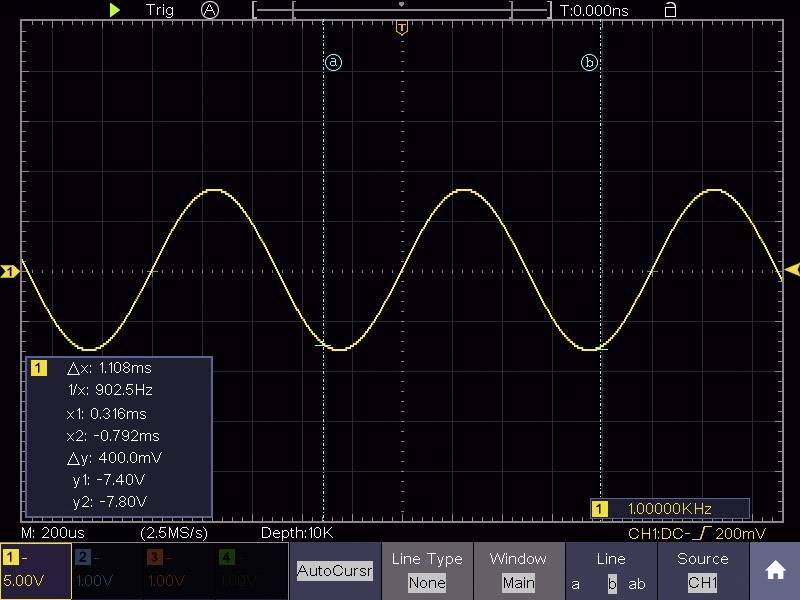Select line 'a' in the Line menu

pyautogui.click(x=575, y=583)
